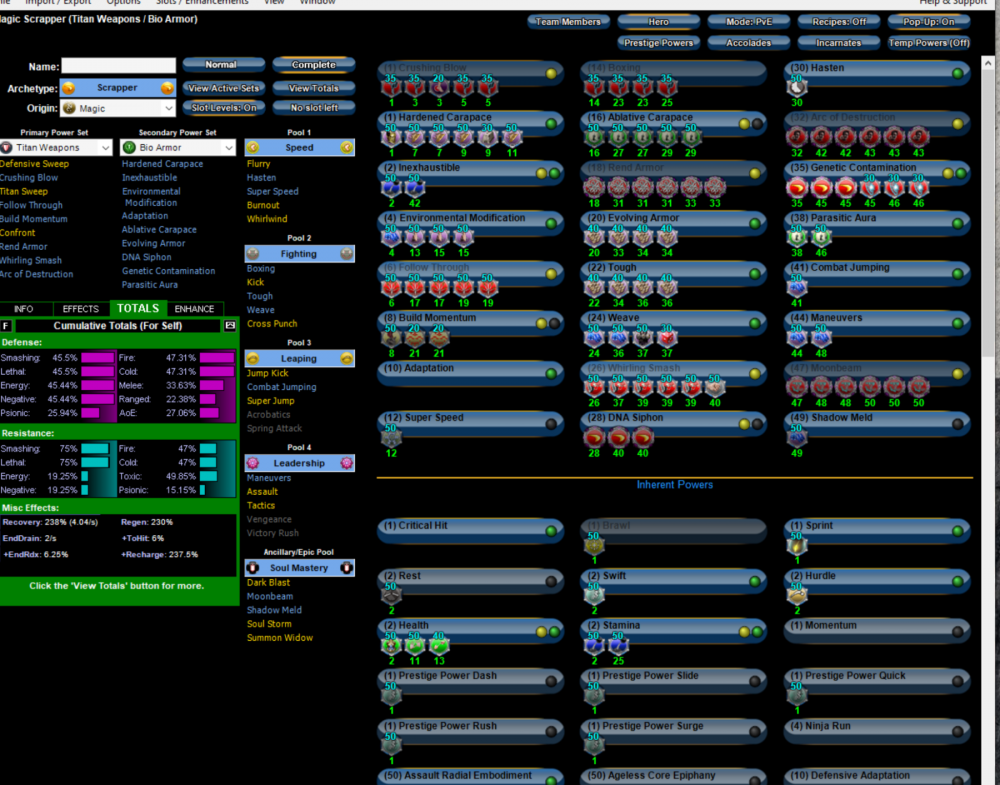Click the next archetype arrow right of Scrapper
The width and height of the screenshot is (1000, 785).
(169, 88)
